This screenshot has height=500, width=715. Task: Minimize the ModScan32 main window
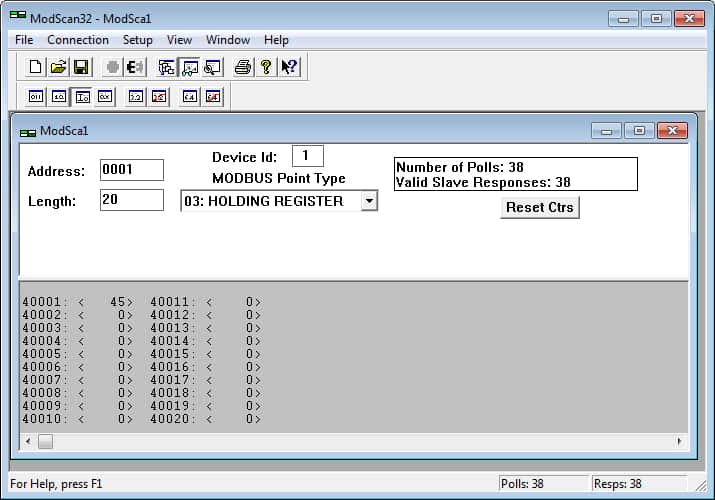point(623,19)
